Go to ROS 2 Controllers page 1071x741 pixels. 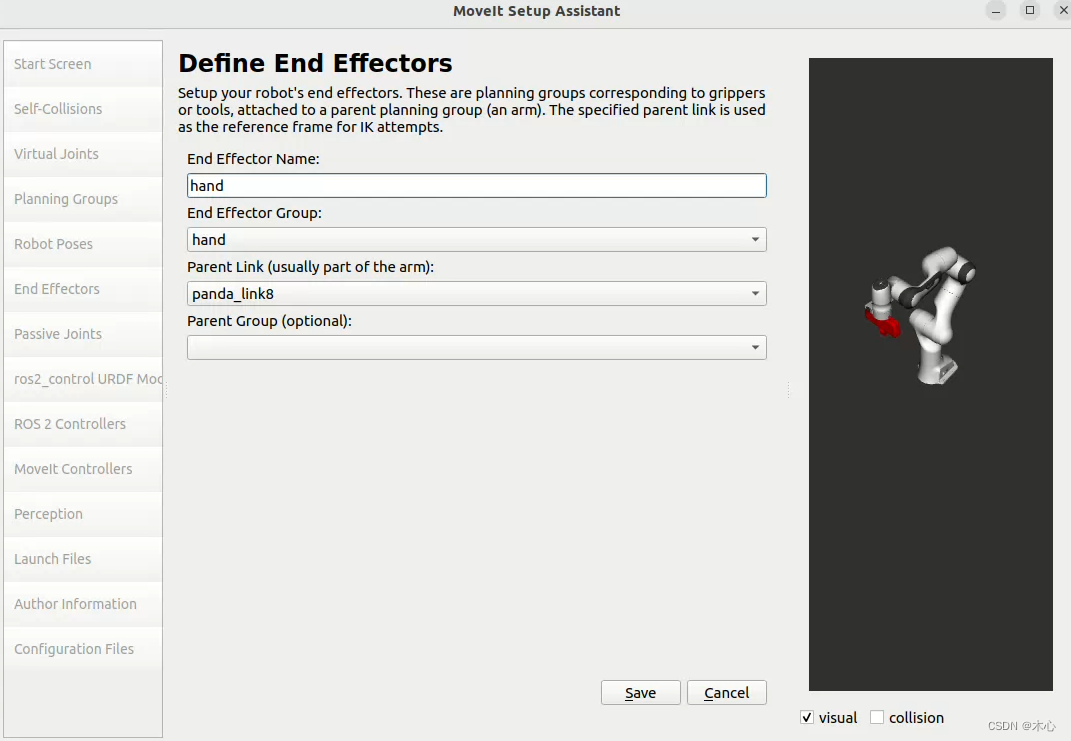[83, 425]
